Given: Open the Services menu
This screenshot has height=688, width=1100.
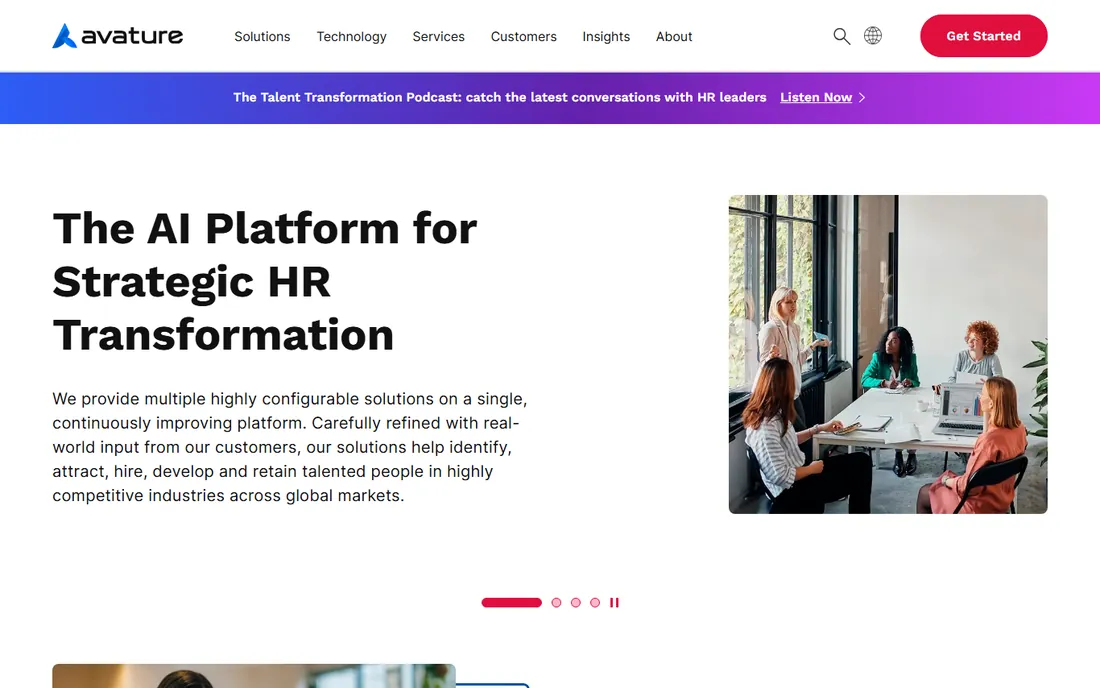Looking at the screenshot, I should (438, 36).
